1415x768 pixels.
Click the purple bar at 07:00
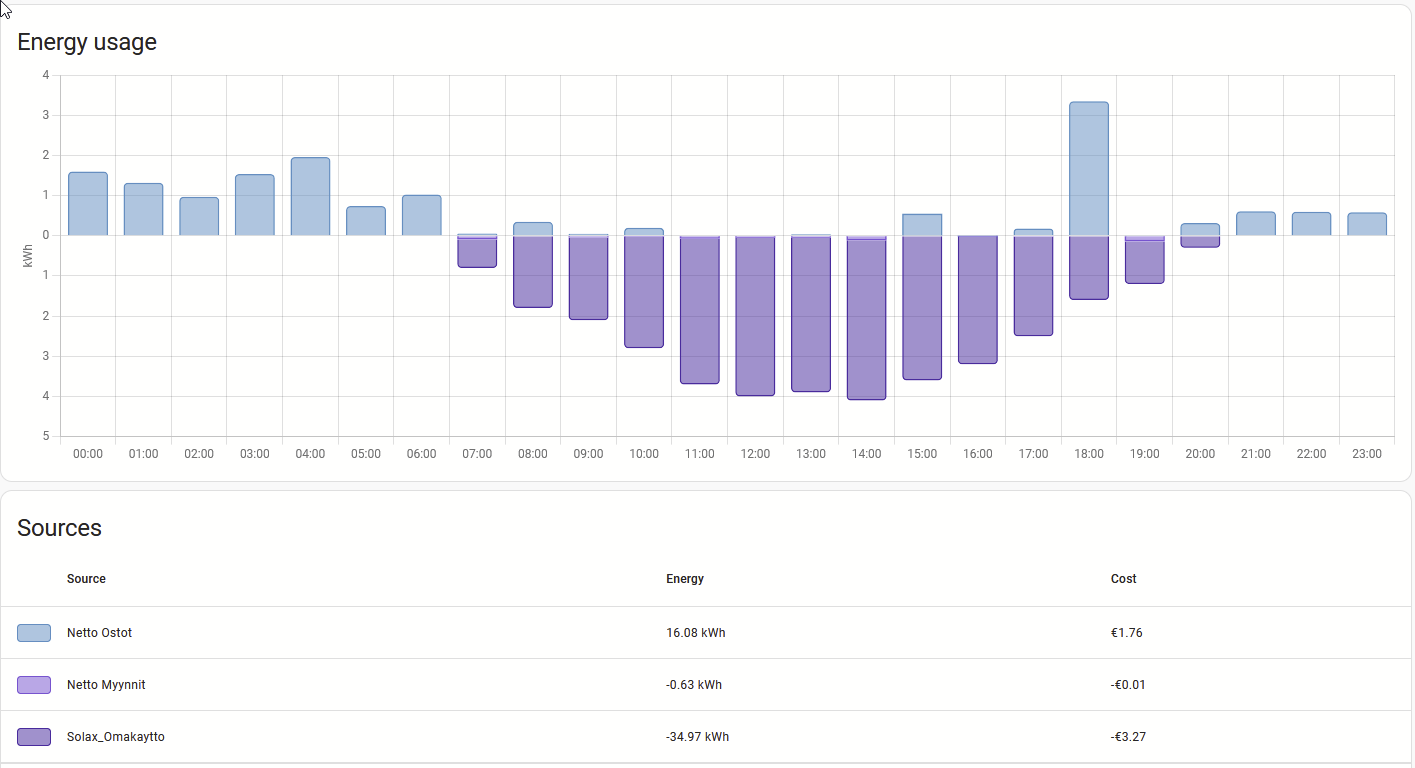pos(477,253)
